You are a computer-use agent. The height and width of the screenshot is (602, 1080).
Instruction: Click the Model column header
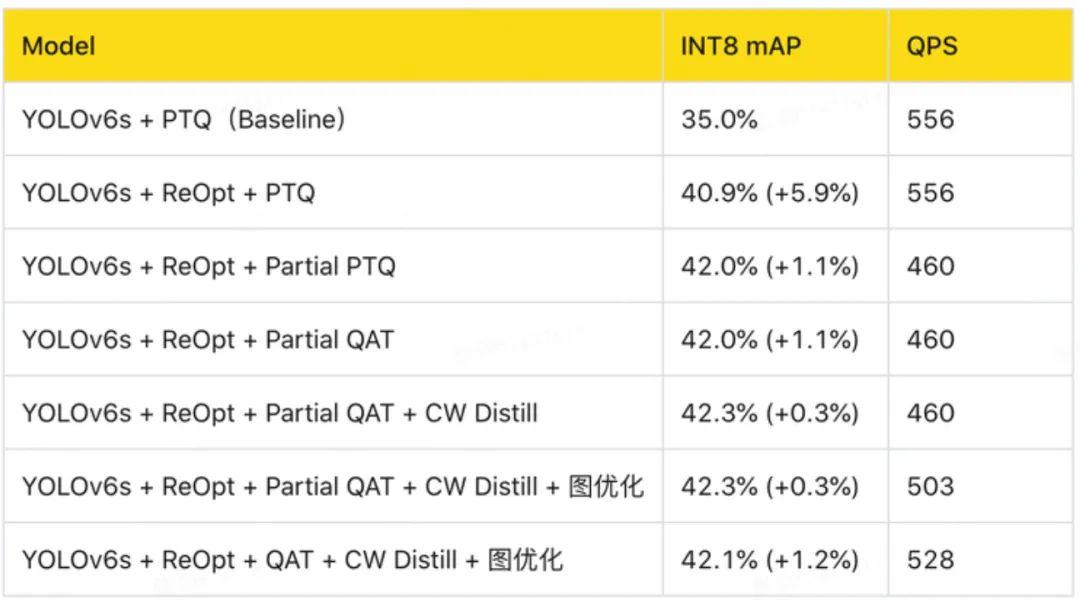(x=59, y=46)
